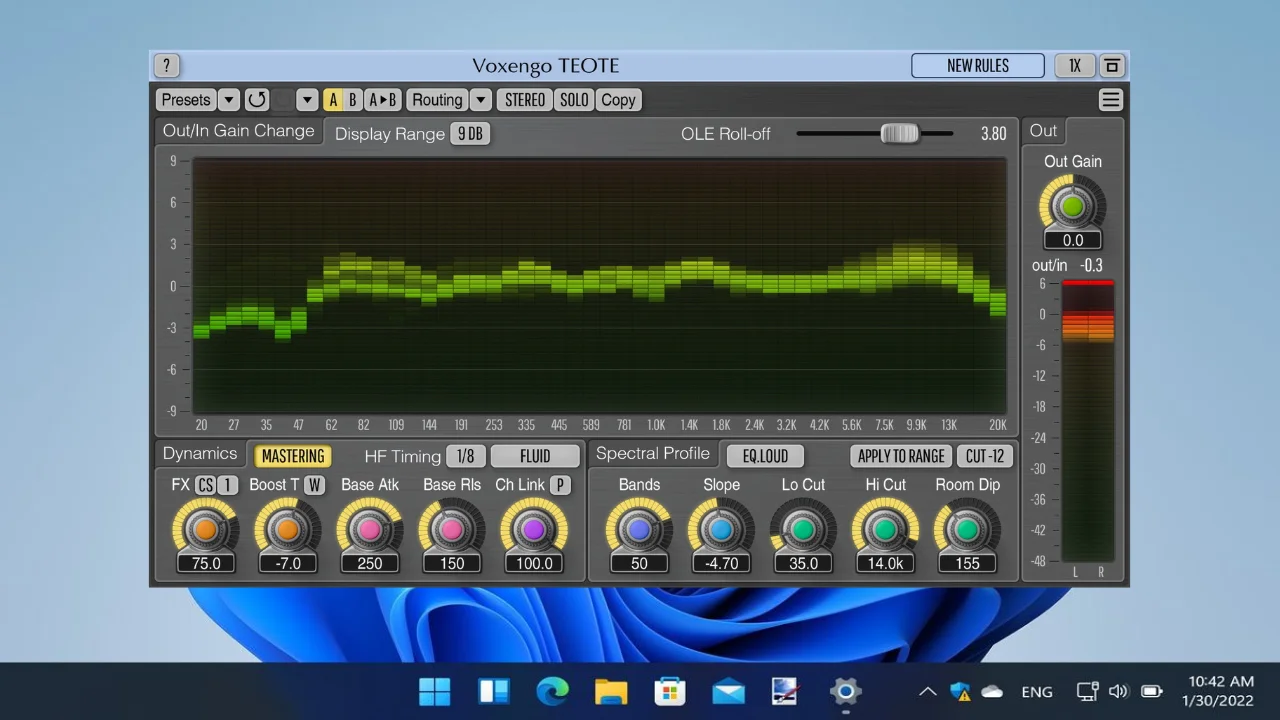Open the help question mark button
This screenshot has width=1280, height=720.
pyautogui.click(x=166, y=66)
